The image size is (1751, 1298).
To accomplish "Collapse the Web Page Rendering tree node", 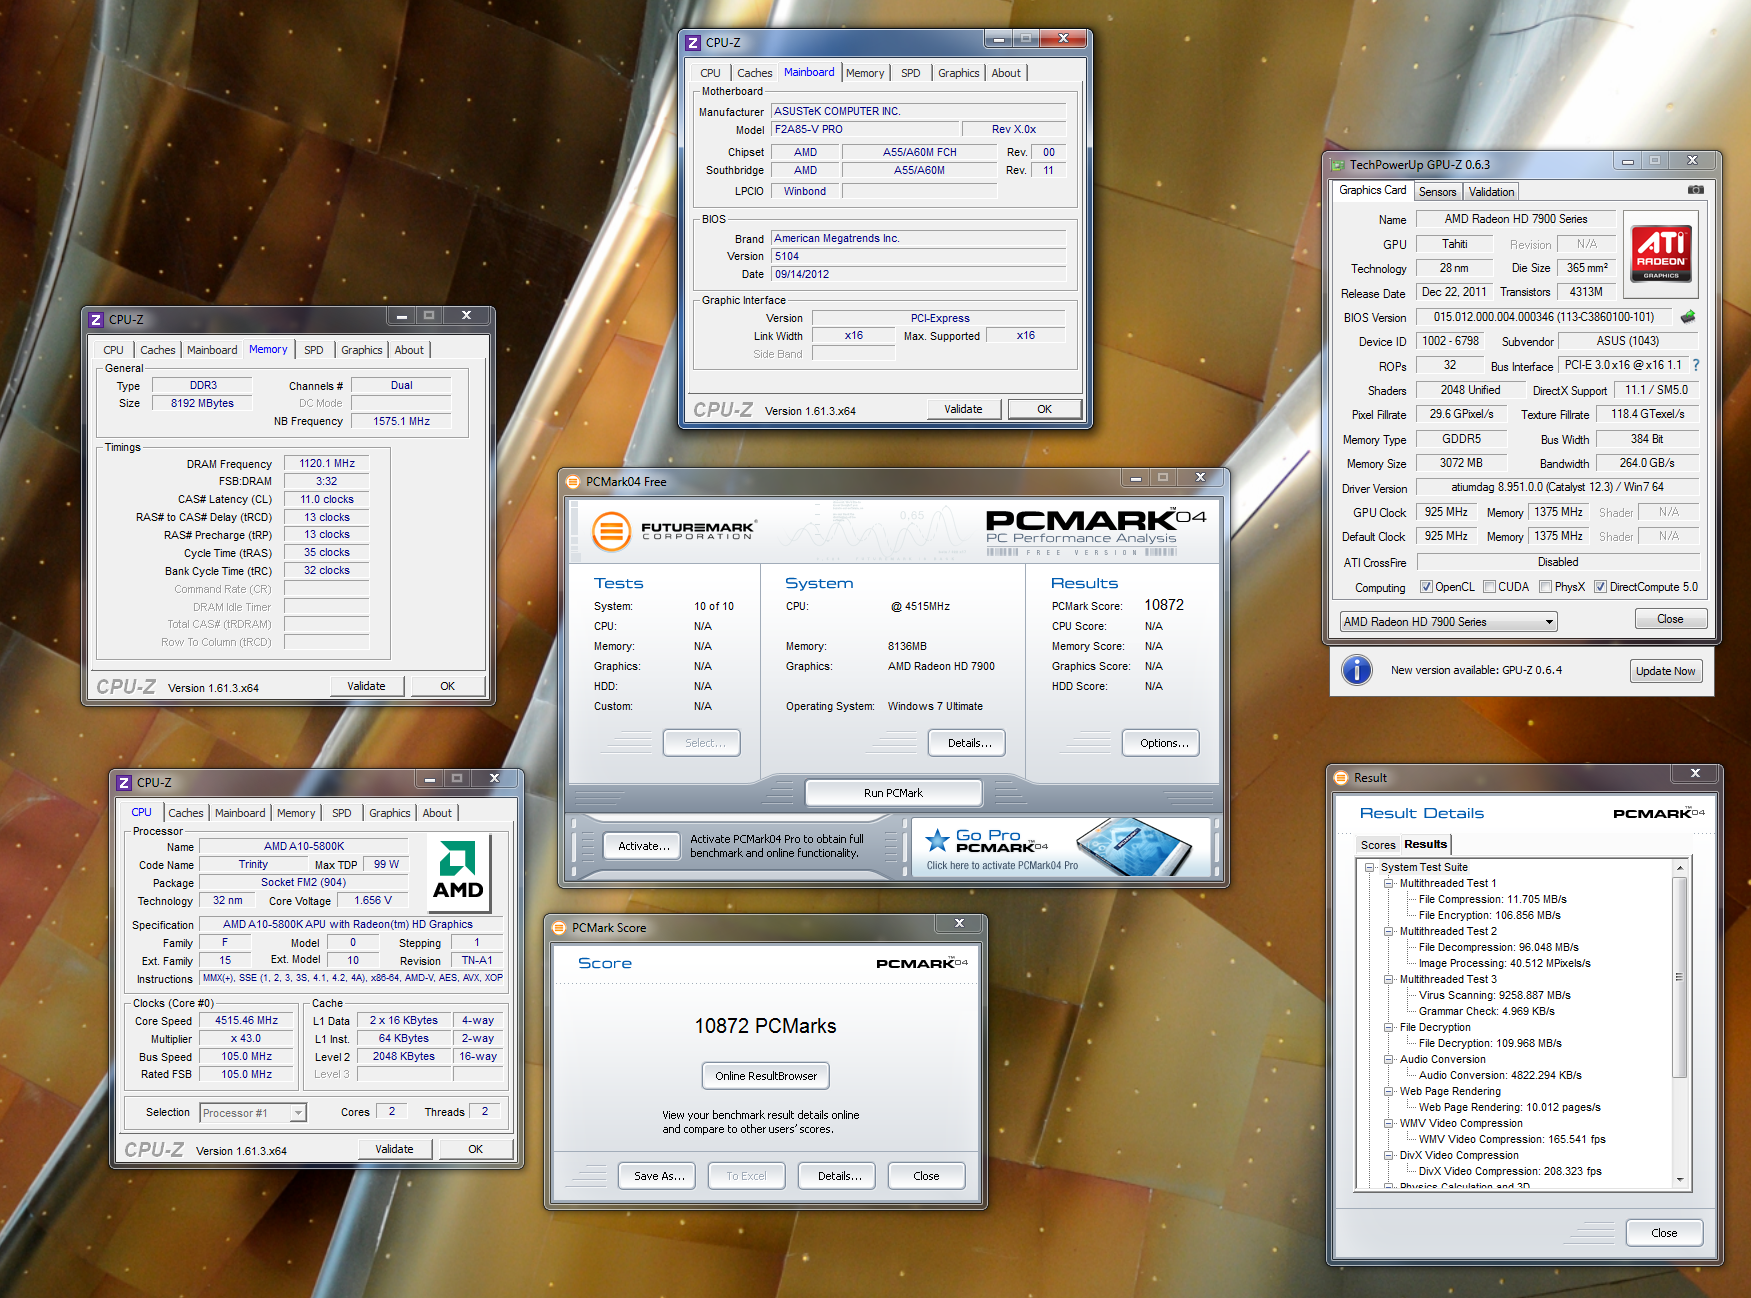I will coord(1389,1091).
